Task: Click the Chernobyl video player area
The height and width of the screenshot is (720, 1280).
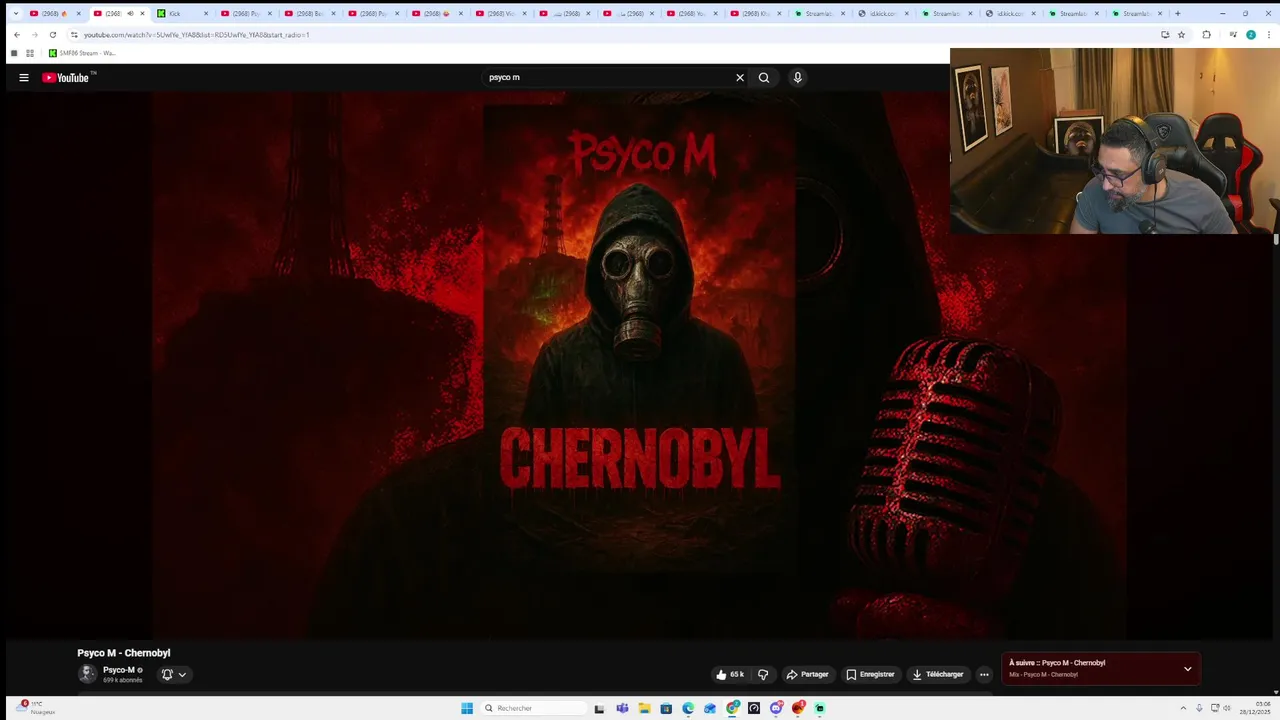Action: click(640, 365)
